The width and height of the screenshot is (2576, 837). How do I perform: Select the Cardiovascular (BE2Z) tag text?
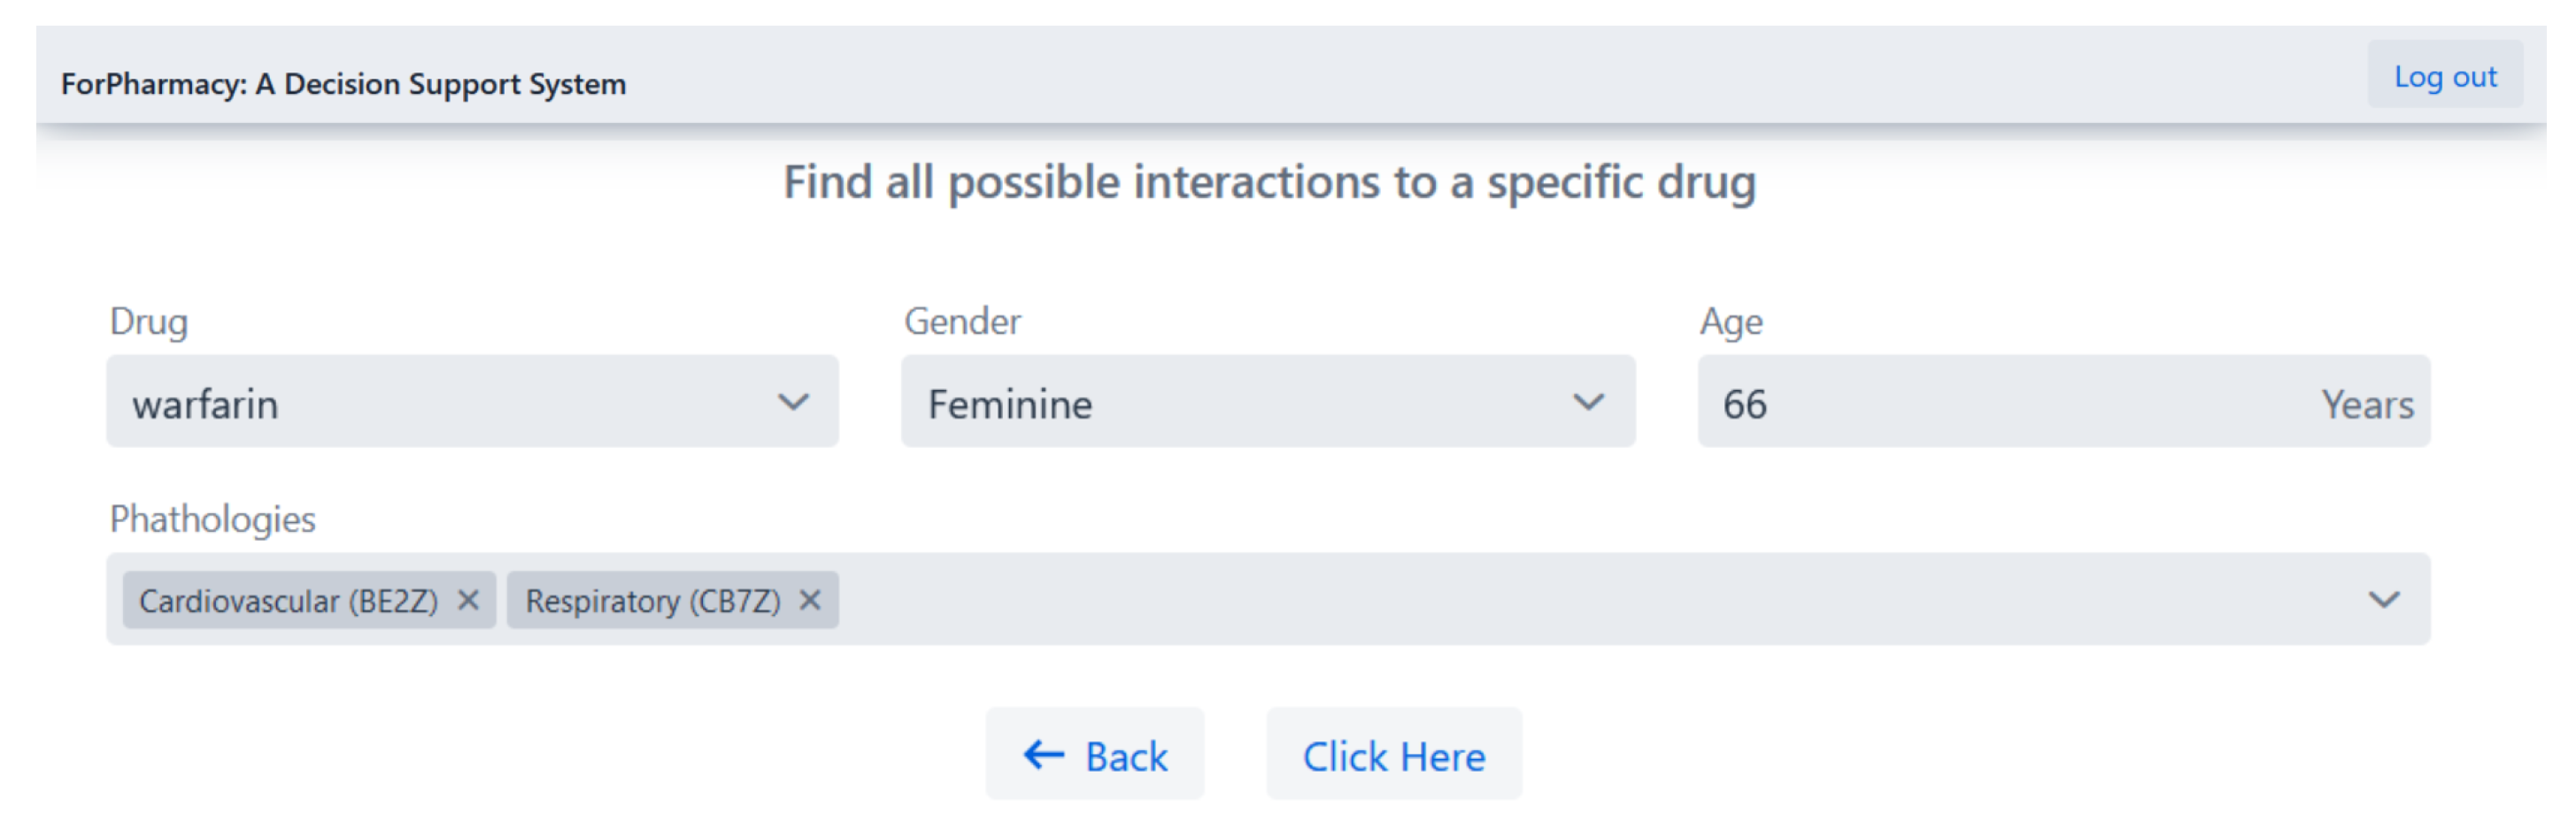pyautogui.click(x=288, y=601)
